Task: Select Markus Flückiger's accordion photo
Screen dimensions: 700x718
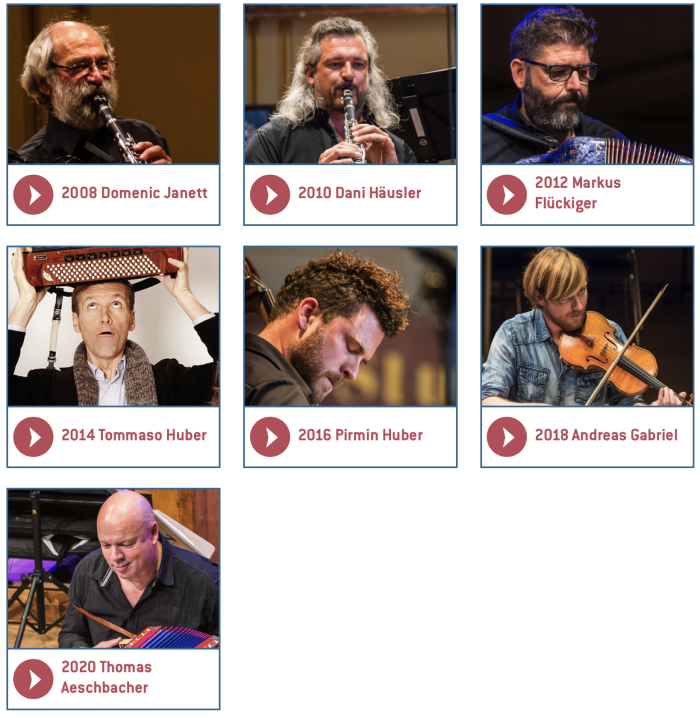Action: pos(587,85)
